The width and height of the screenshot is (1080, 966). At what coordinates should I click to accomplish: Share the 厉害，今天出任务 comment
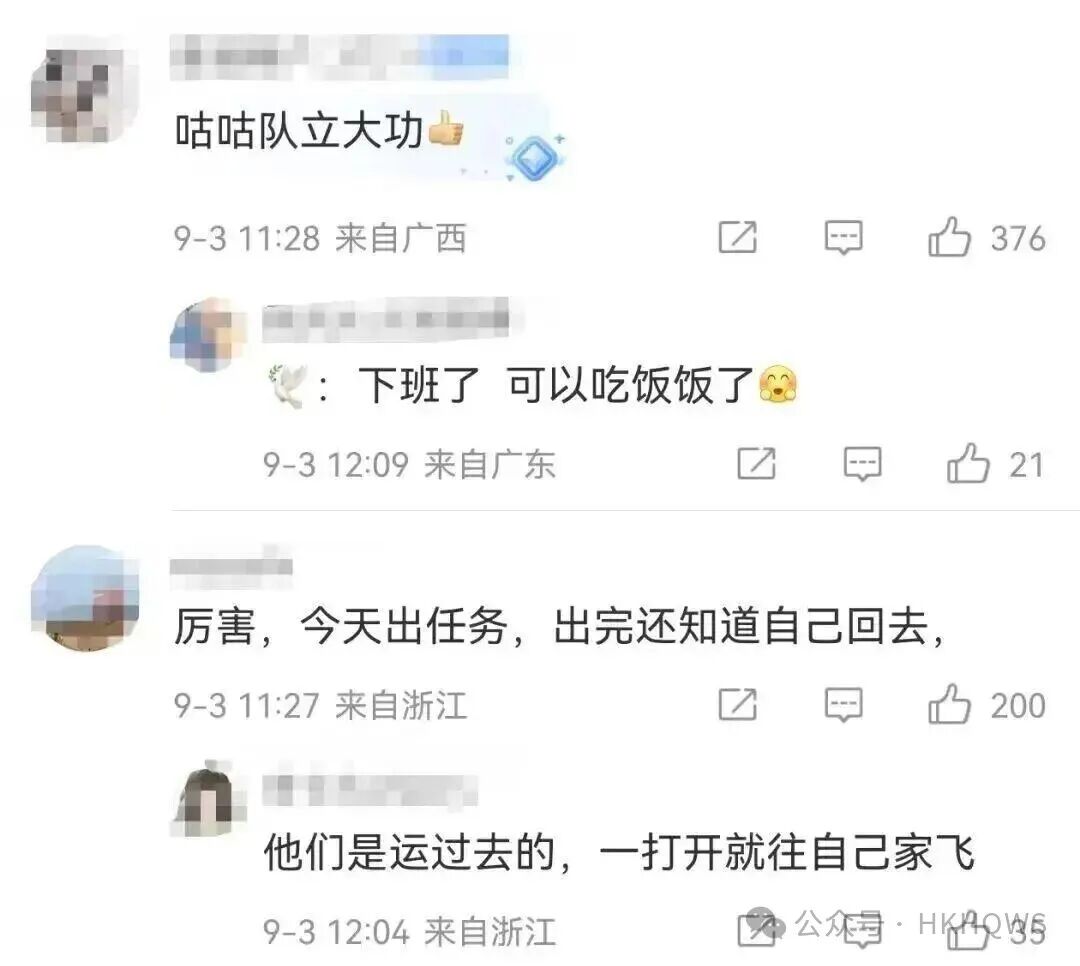[738, 704]
